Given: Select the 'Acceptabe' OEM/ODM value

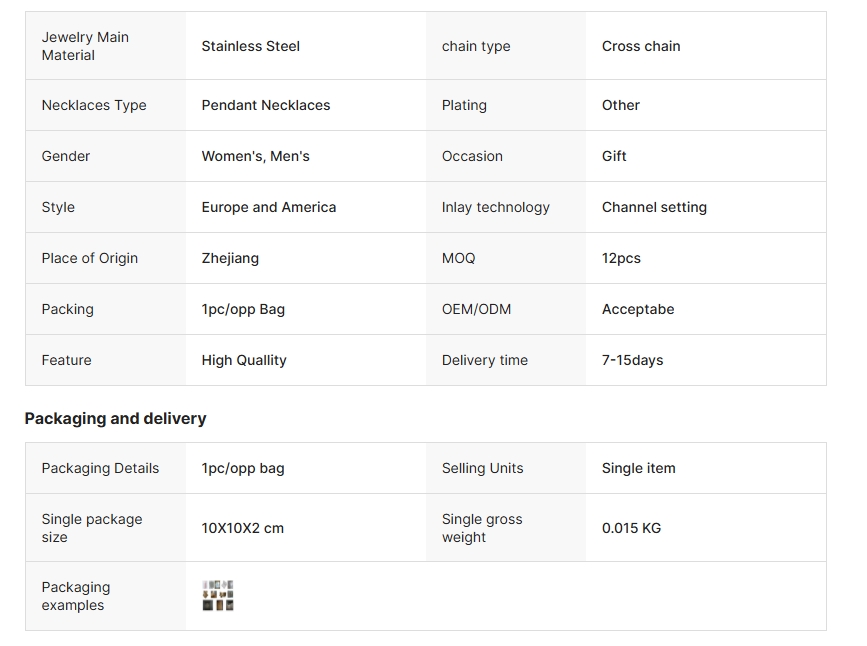Looking at the screenshot, I should coord(638,309).
